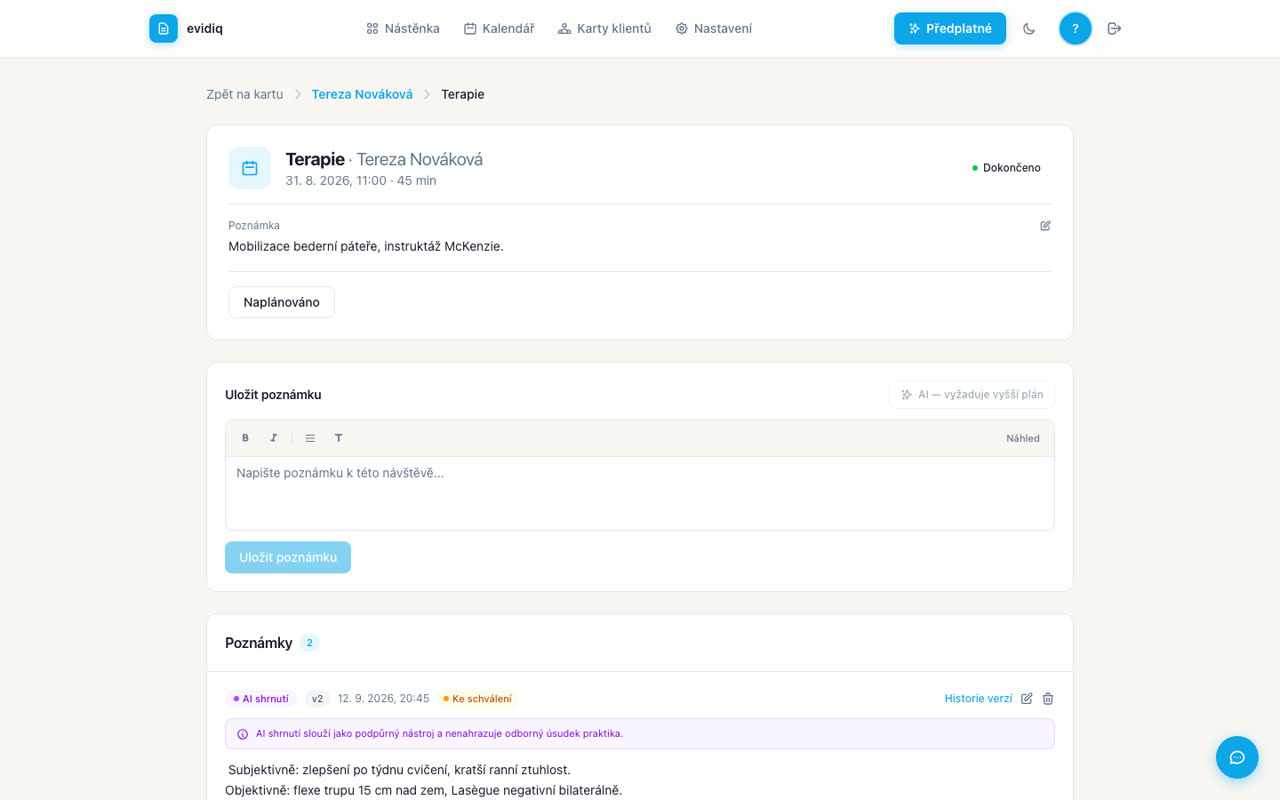
Task: Click the calendar icon beside Terapie title
Action: (250, 168)
